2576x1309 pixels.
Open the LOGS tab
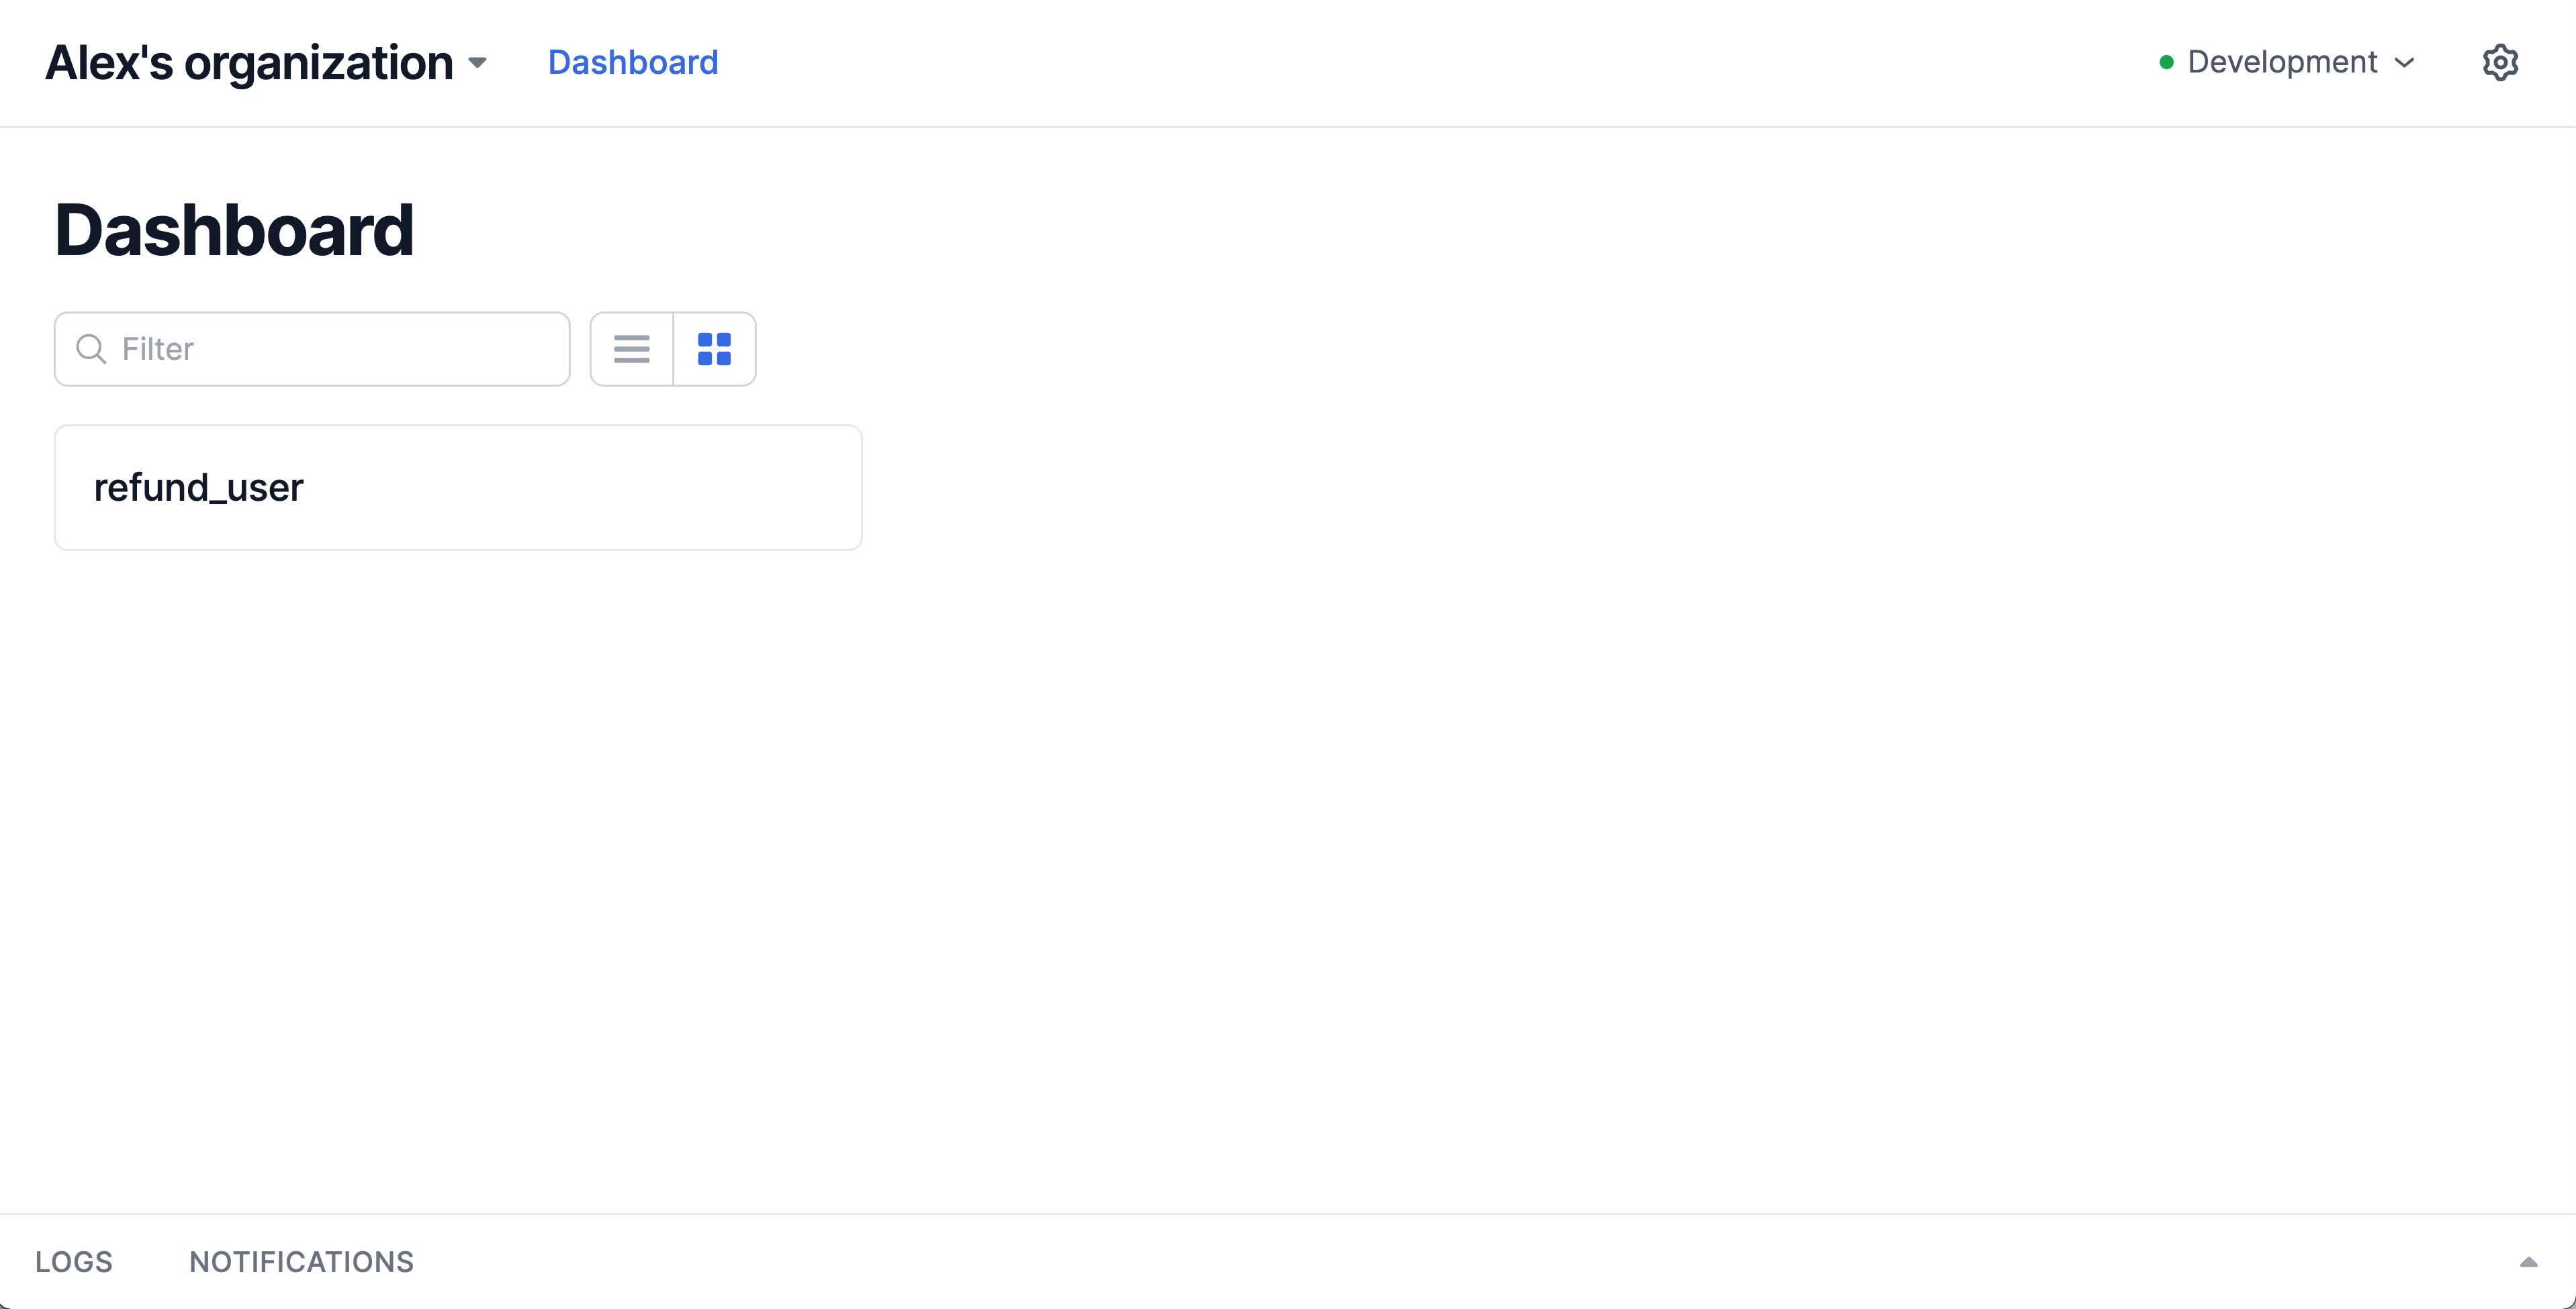click(x=74, y=1262)
